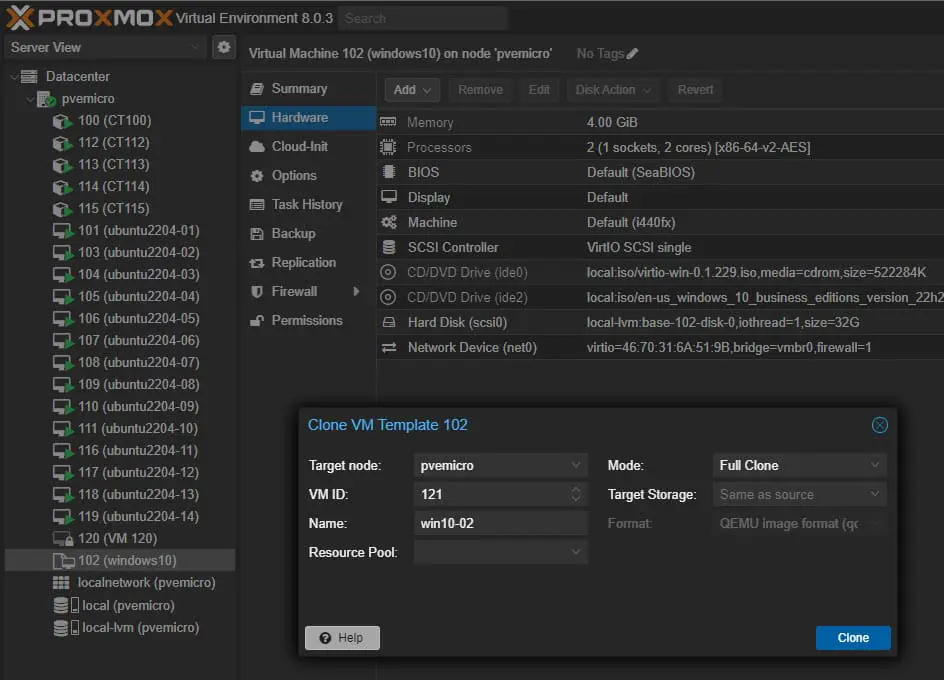Close the Clone VM Template dialog
Image resolution: width=944 pixels, height=680 pixels.
[x=880, y=425]
